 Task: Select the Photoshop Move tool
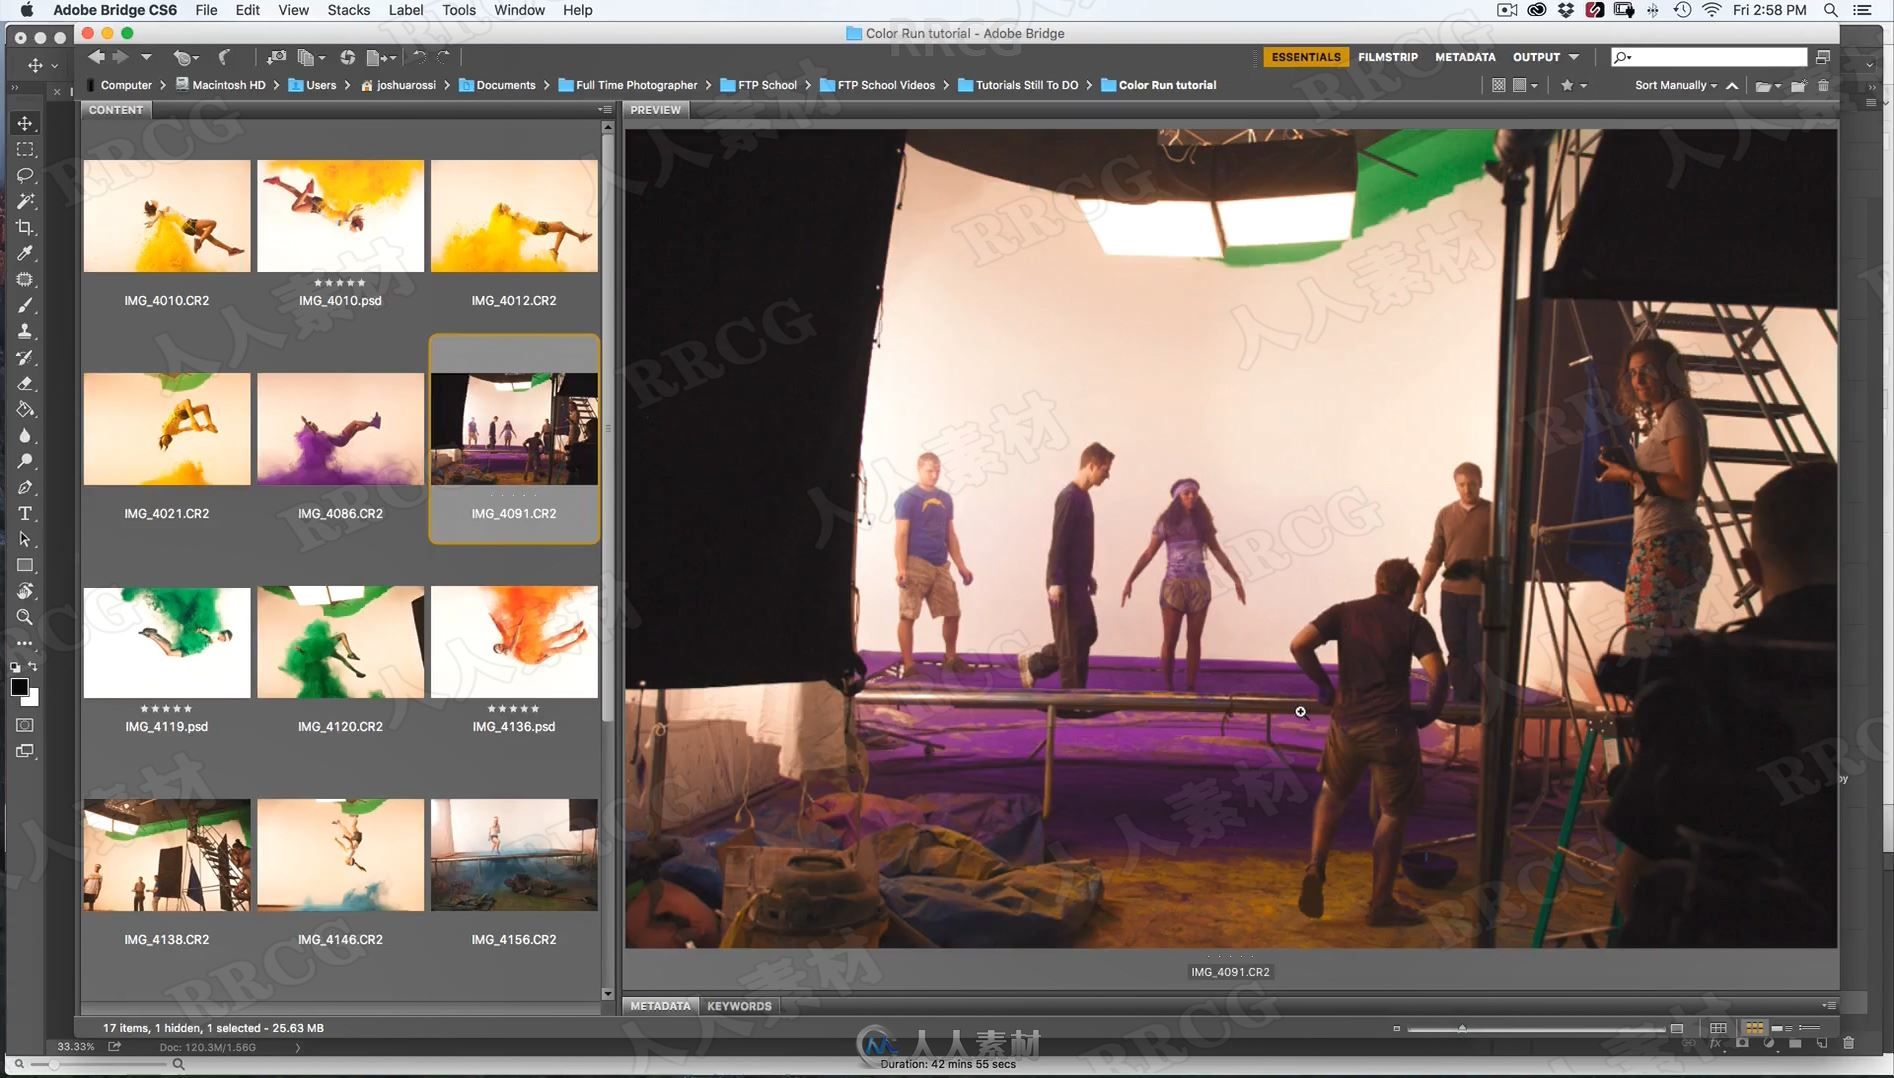click(x=25, y=123)
